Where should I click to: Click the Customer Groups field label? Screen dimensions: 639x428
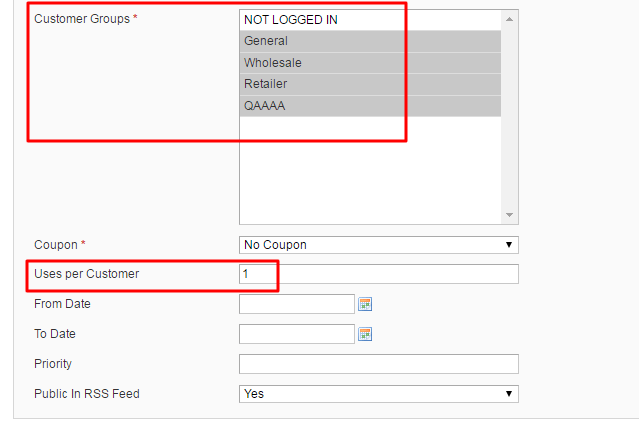click(85, 19)
